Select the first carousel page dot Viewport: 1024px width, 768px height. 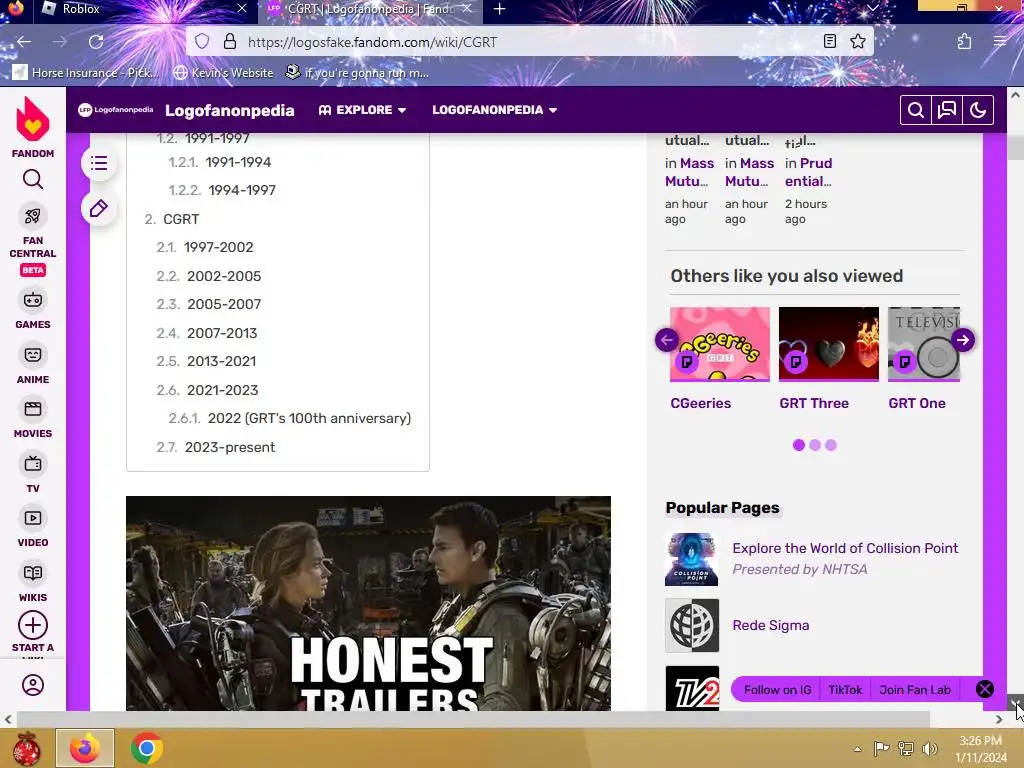799,445
